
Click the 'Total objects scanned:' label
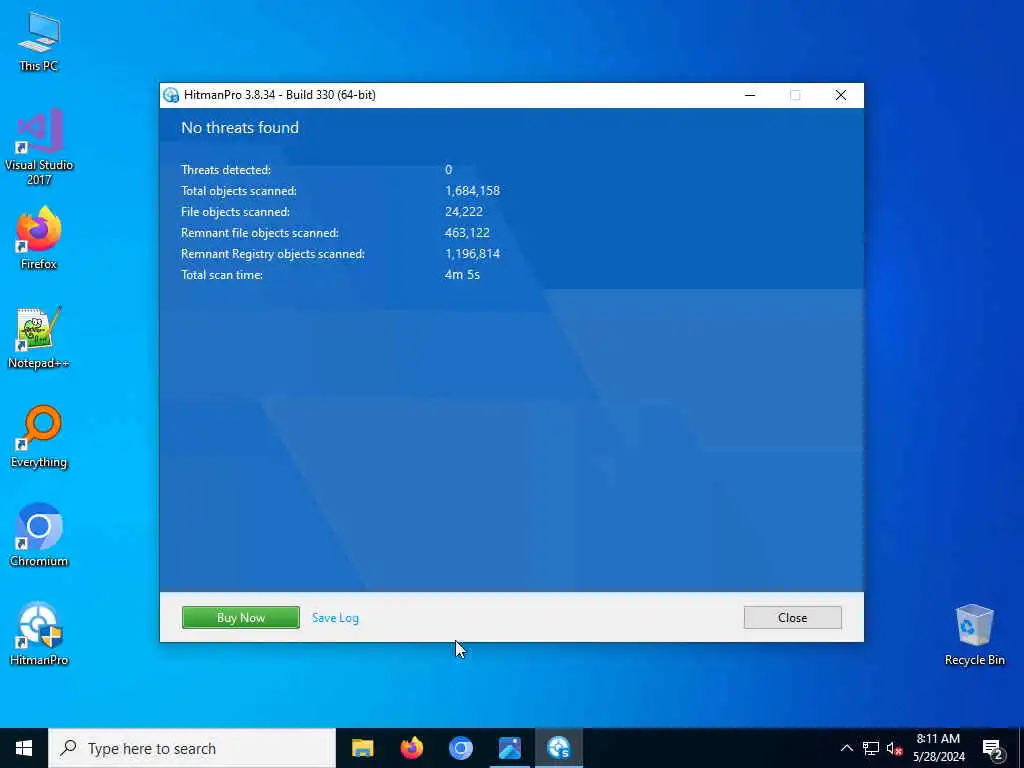pyautogui.click(x=239, y=191)
